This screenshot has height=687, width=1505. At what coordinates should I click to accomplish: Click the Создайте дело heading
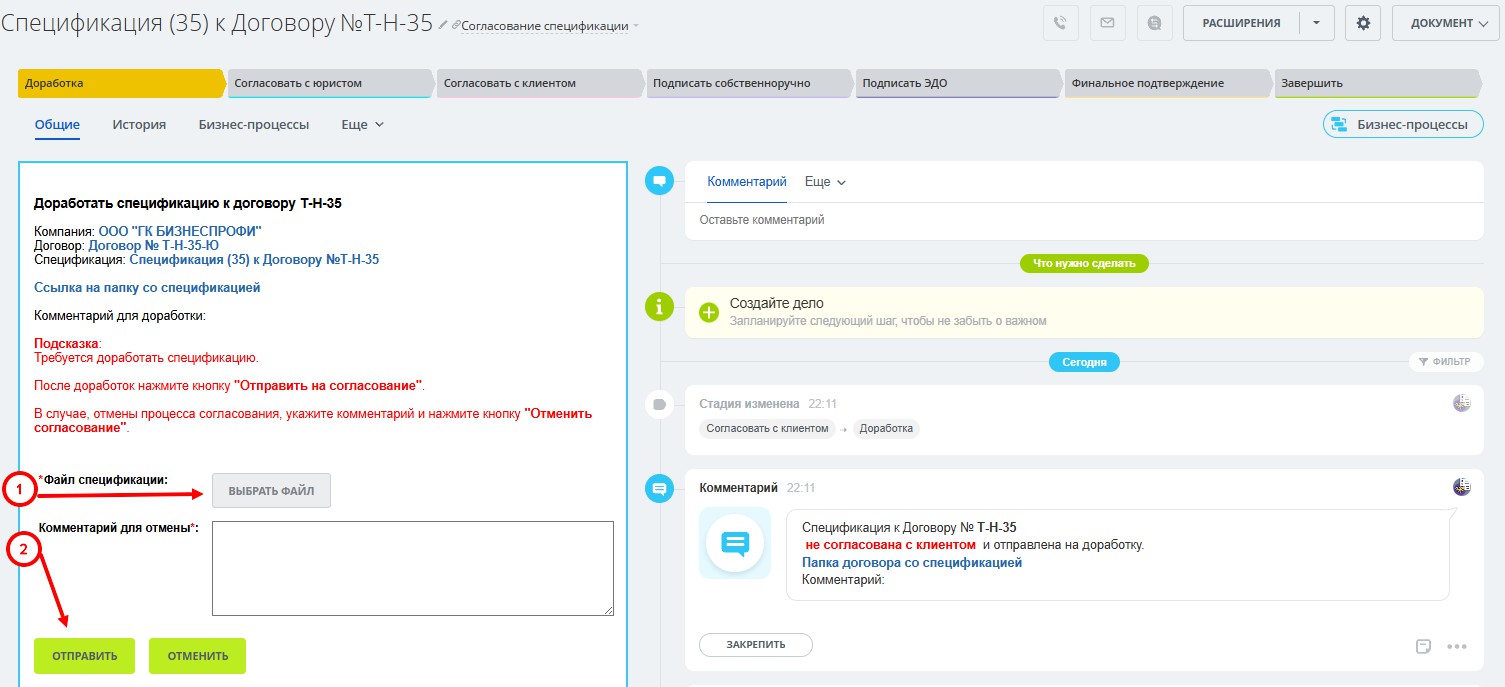(777, 303)
